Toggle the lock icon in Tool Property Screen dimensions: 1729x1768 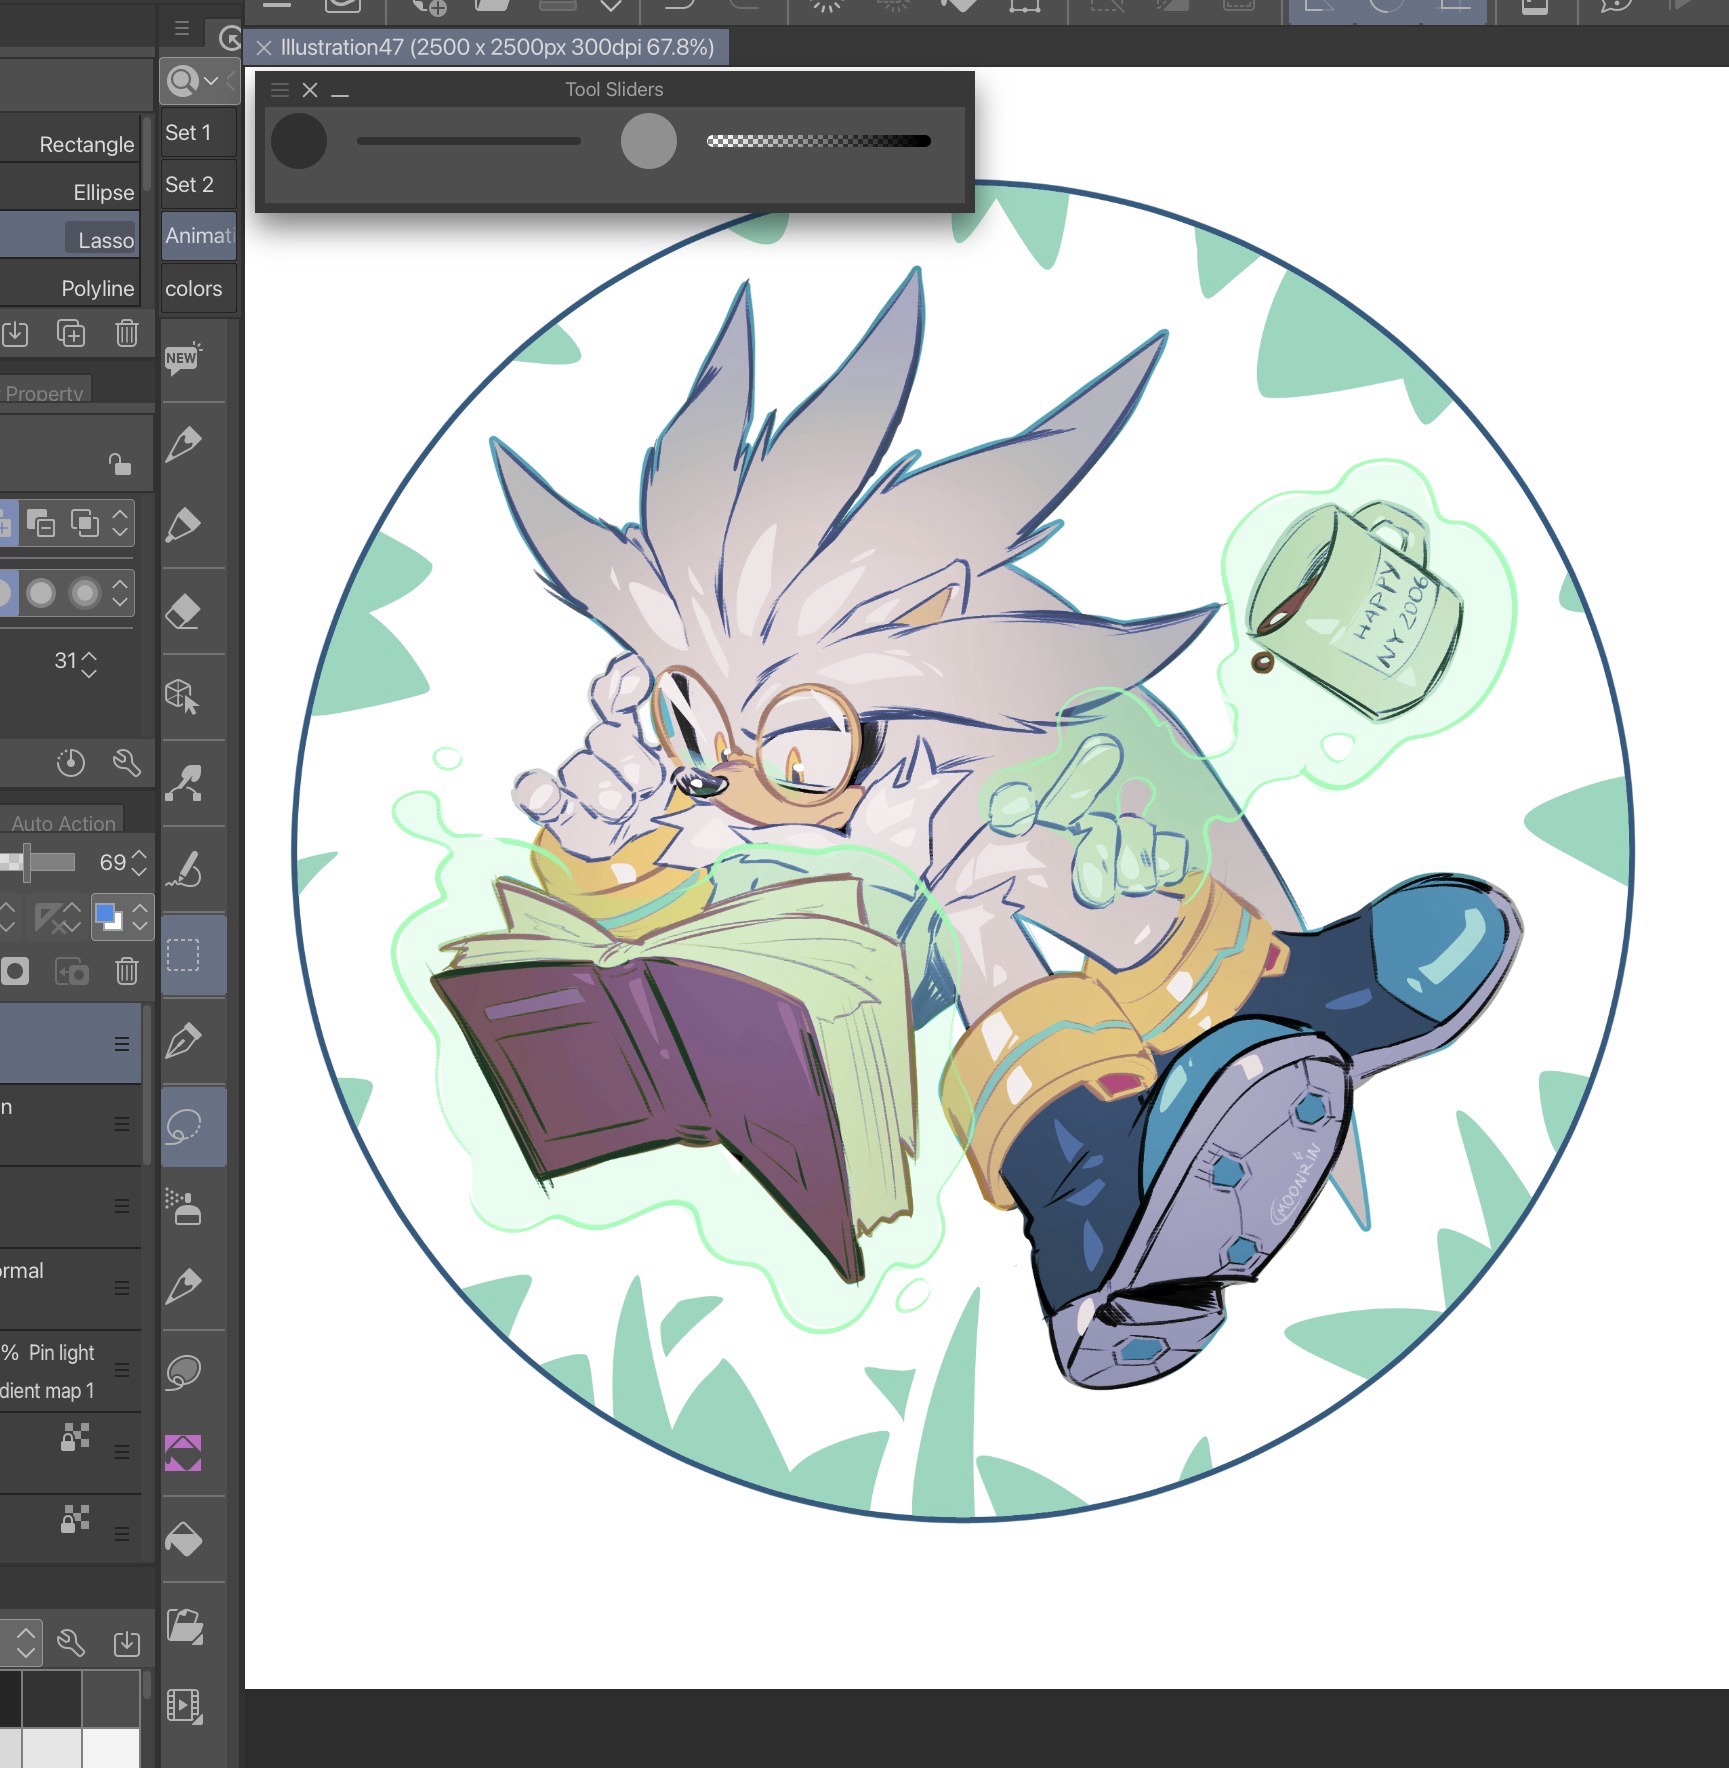[x=119, y=464]
